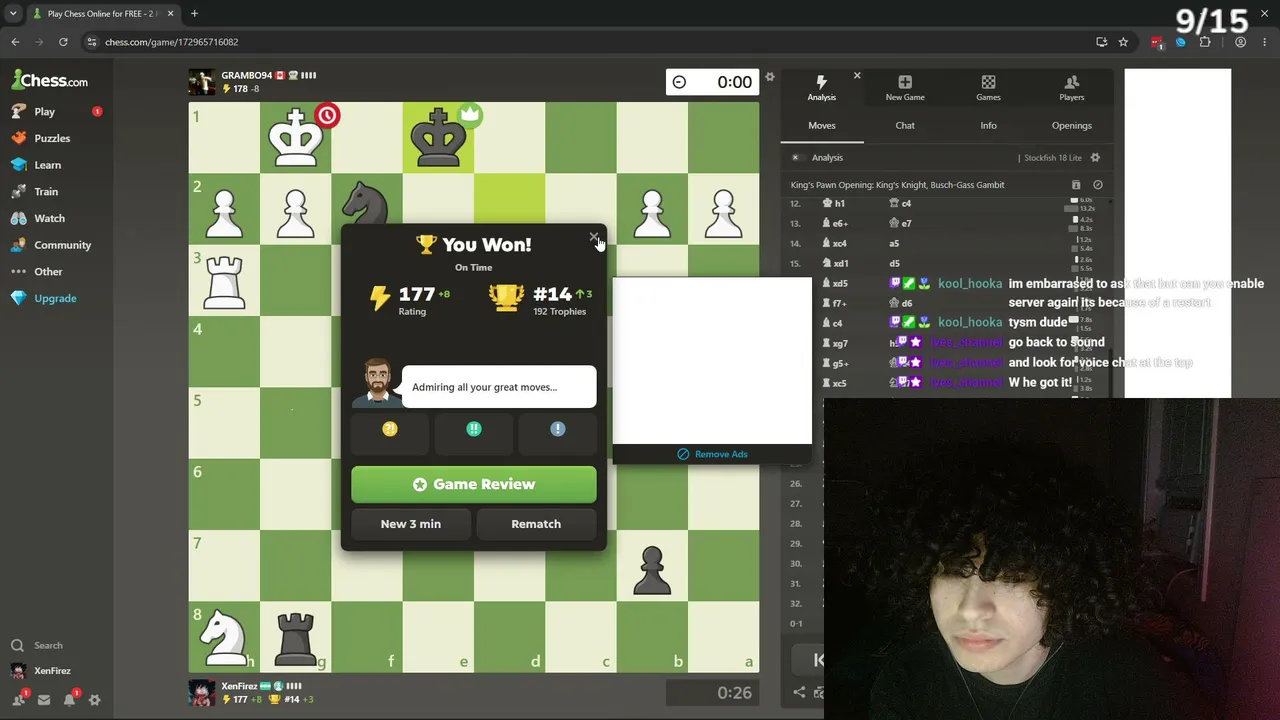Select white's move xc4 in move 14

pos(835,244)
